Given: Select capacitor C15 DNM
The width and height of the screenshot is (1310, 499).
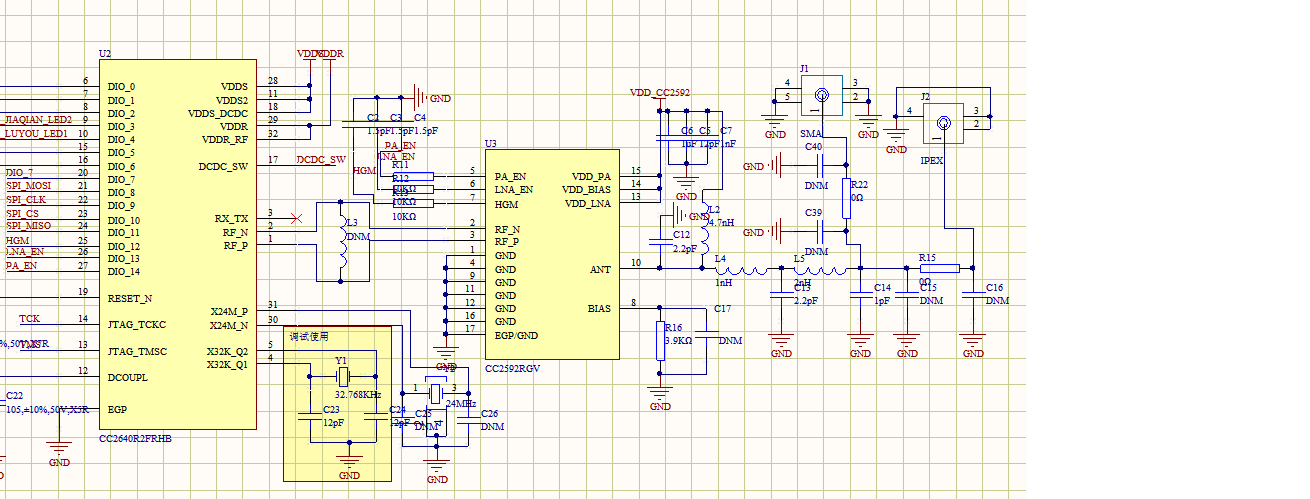Looking at the screenshot, I should [x=907, y=294].
